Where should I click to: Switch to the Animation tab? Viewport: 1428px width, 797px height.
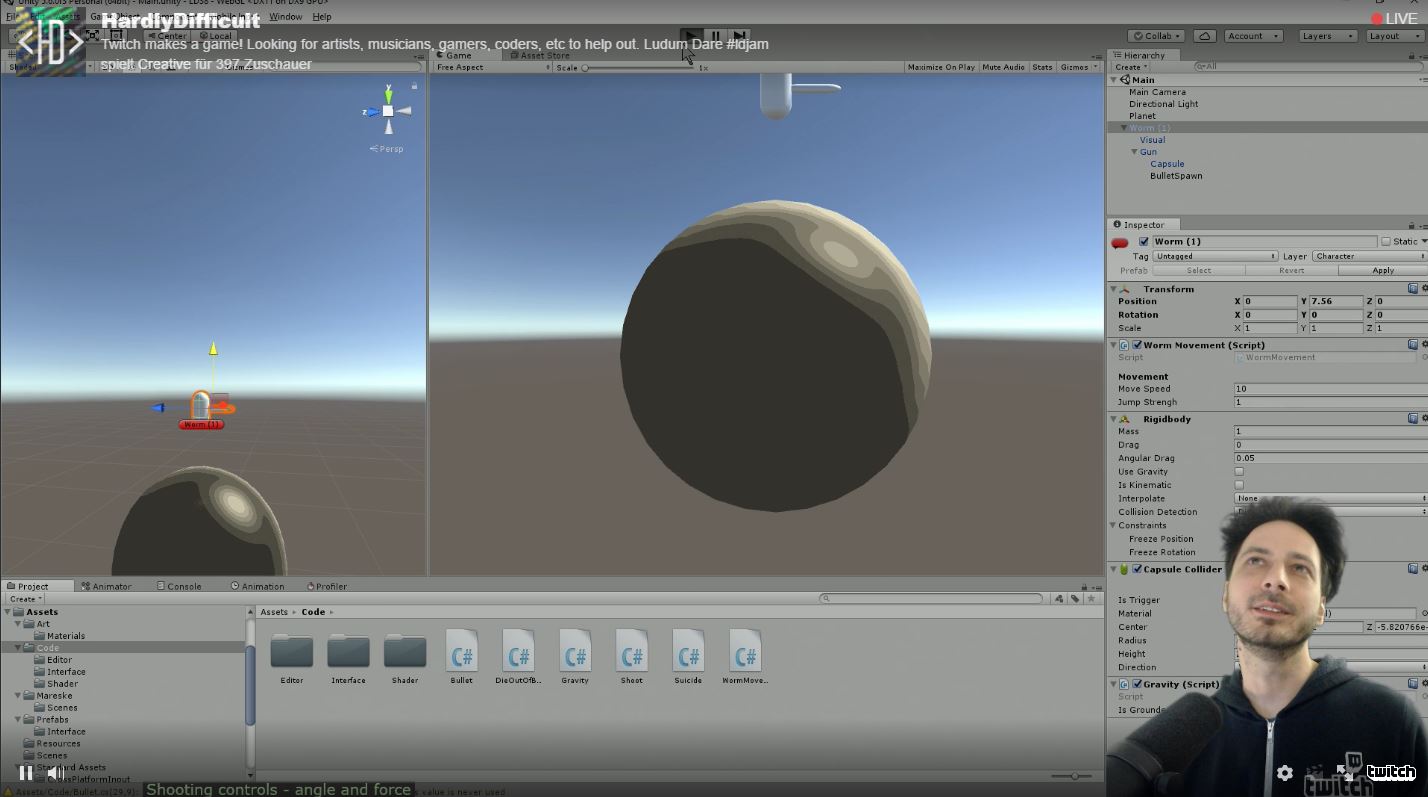pos(257,587)
